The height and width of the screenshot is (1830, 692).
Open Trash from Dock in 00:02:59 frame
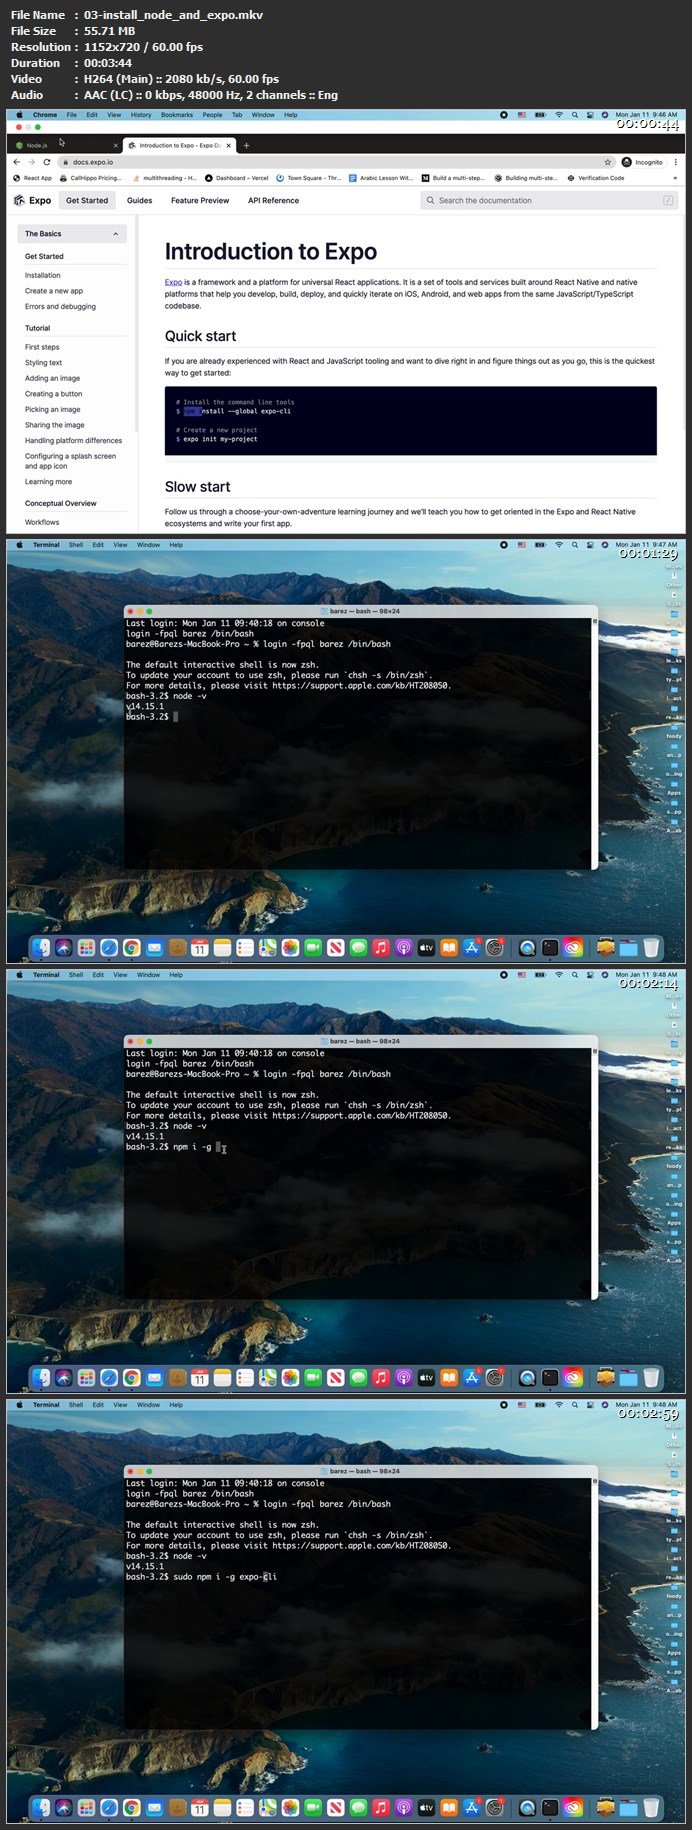click(651, 1807)
